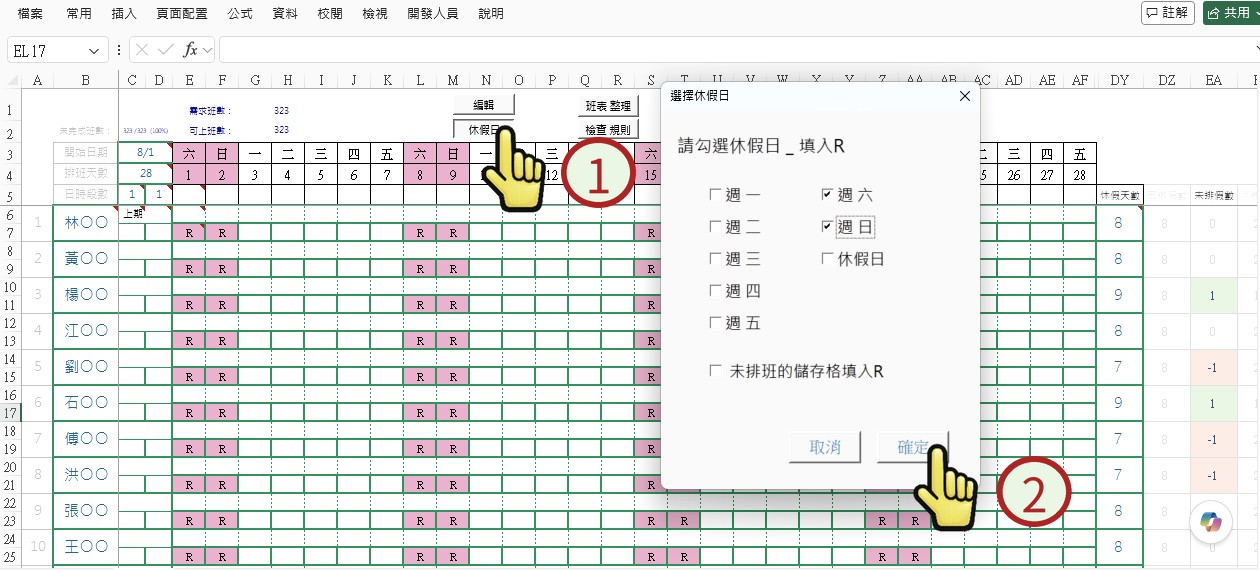
Task: Click the 需求班數 label cell
Action: [209, 110]
